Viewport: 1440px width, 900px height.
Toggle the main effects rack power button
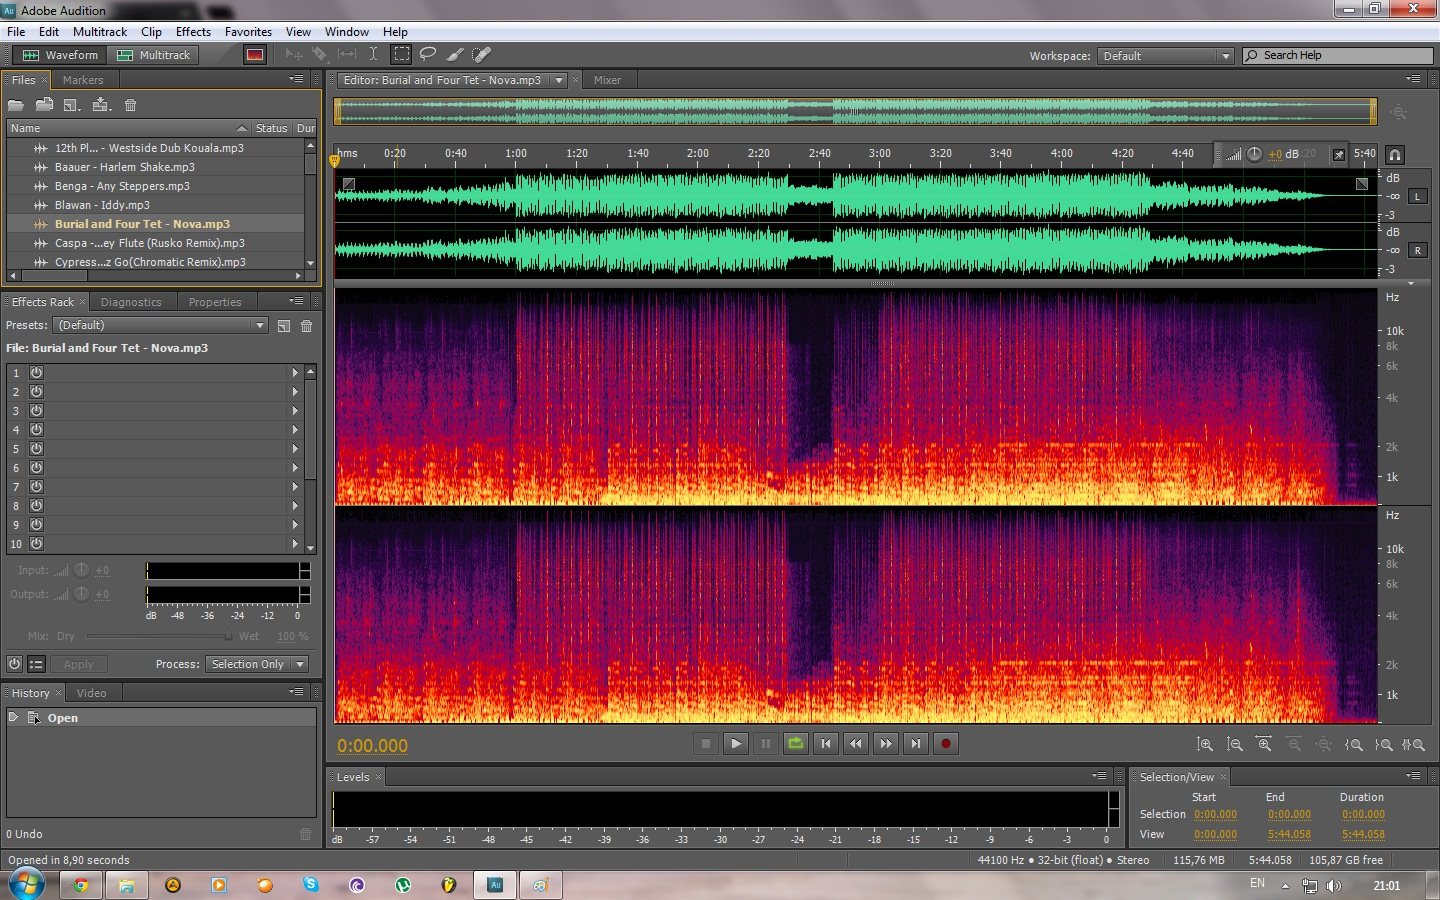(14, 664)
